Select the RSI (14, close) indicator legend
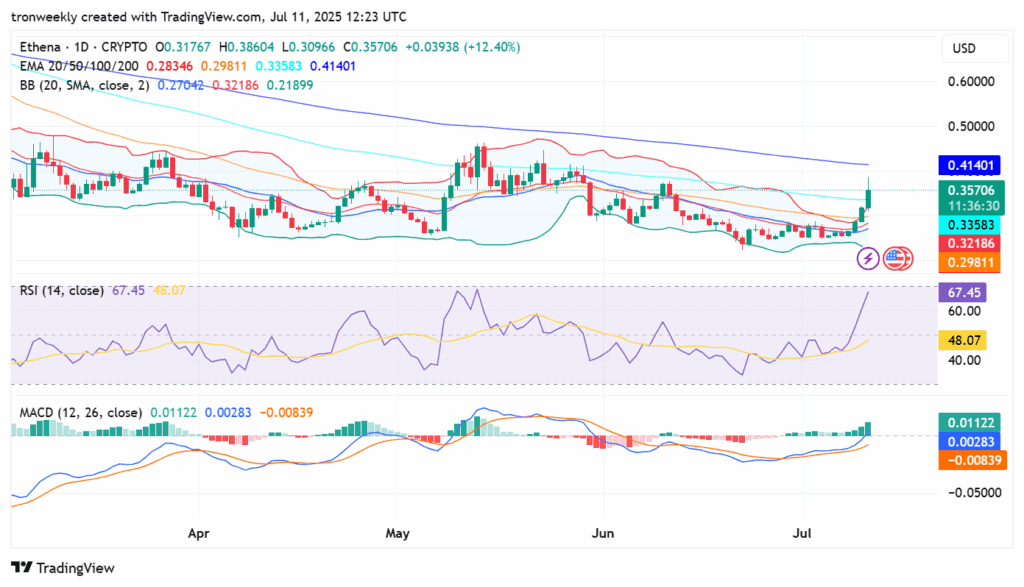This screenshot has width=1024, height=587. (61, 290)
